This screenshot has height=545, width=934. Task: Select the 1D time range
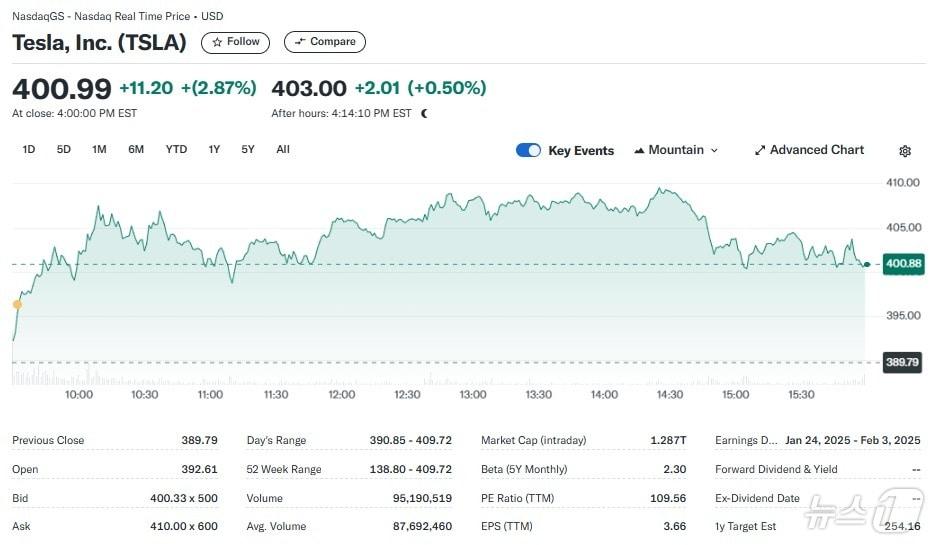point(29,149)
